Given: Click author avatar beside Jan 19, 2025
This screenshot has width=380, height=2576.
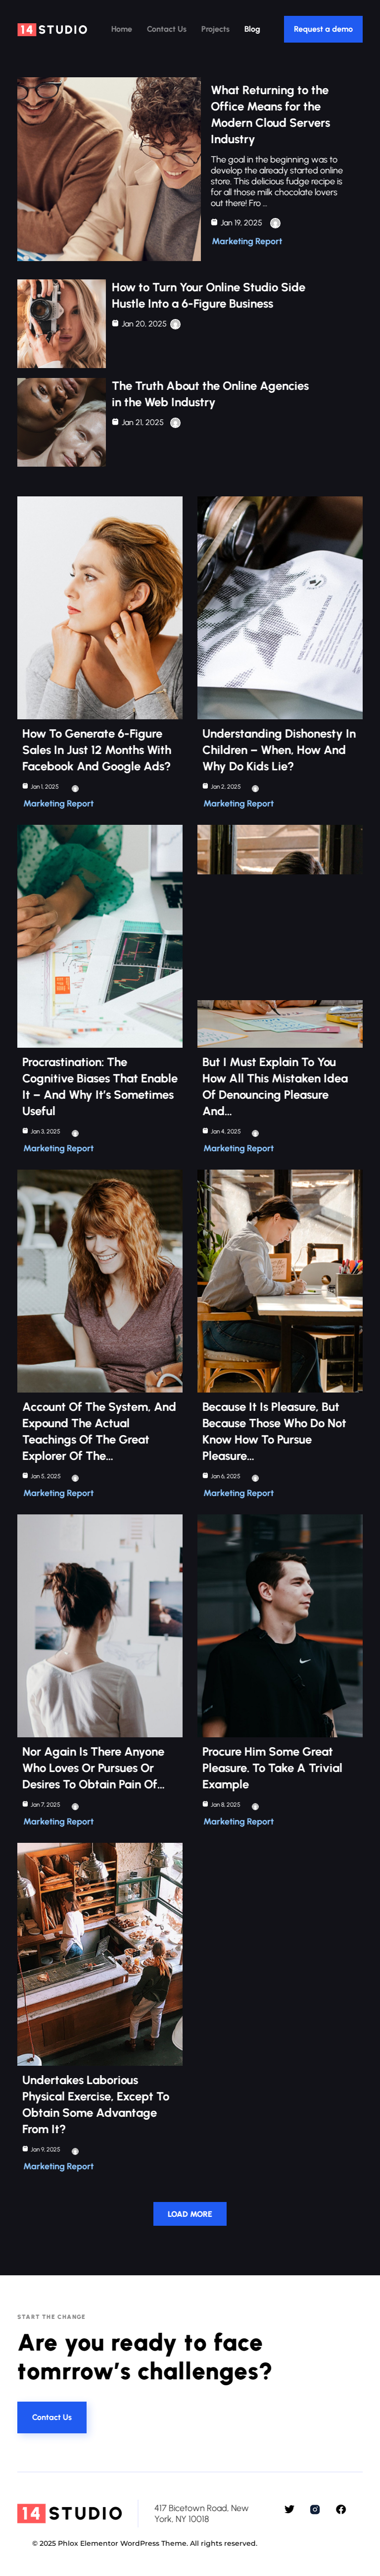Looking at the screenshot, I should click(x=275, y=223).
